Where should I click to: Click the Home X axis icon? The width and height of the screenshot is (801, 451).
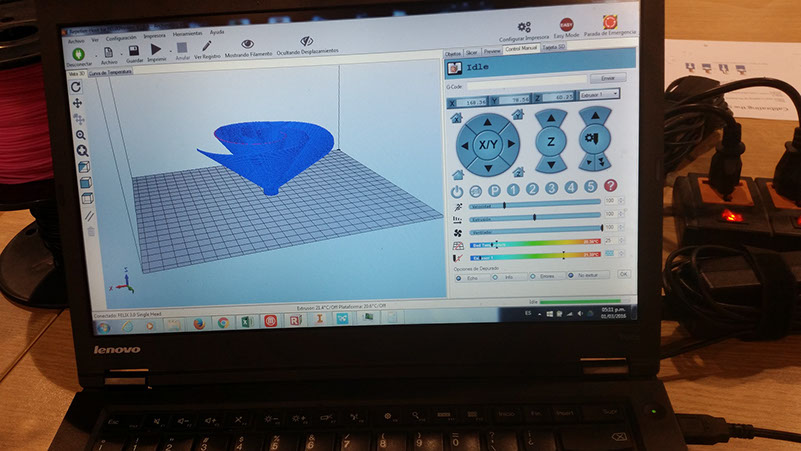tap(456, 118)
